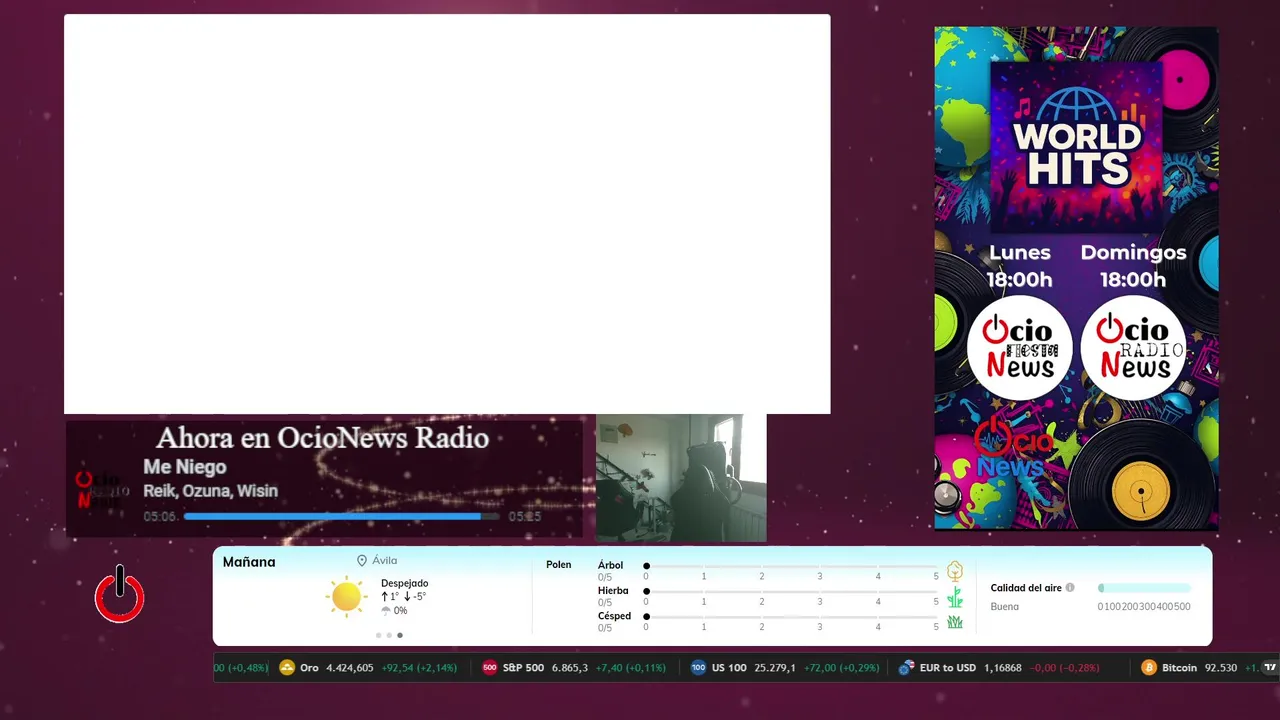Screen dimensions: 1280x720
Task: Click the Domingos 18:00h schedule text
Action: click(1133, 266)
